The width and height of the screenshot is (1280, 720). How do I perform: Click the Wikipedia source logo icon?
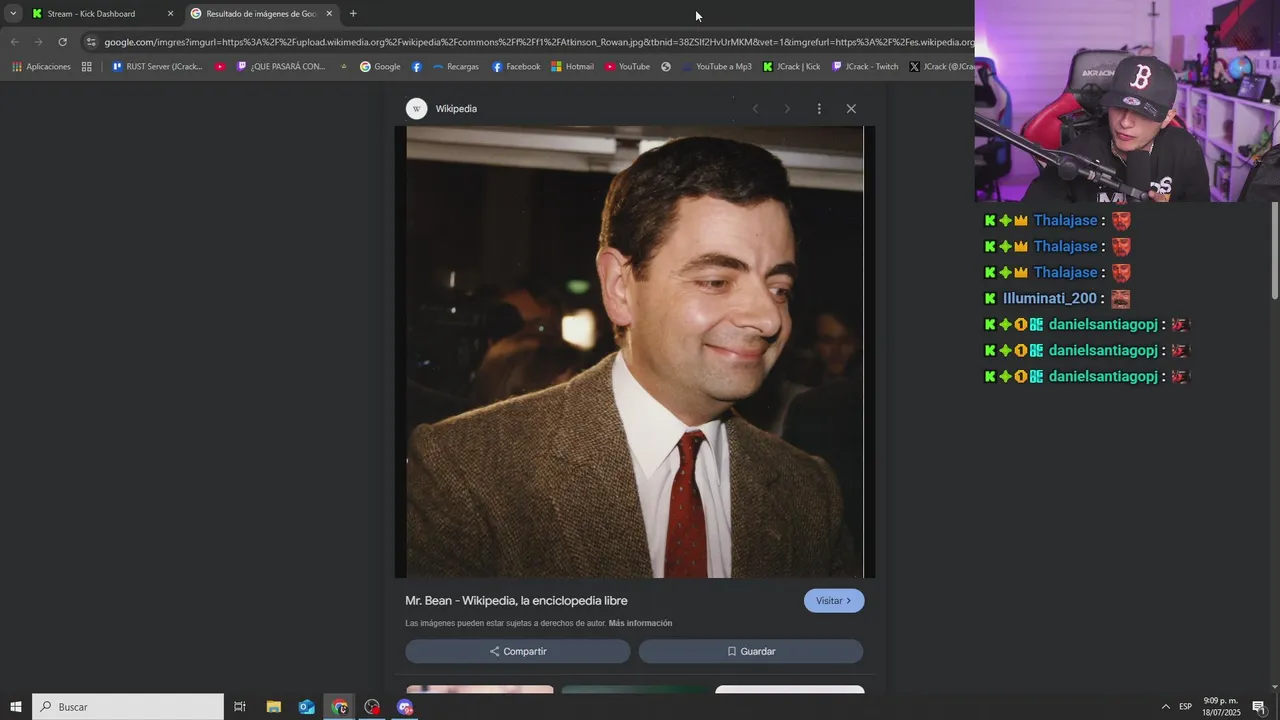coord(416,109)
